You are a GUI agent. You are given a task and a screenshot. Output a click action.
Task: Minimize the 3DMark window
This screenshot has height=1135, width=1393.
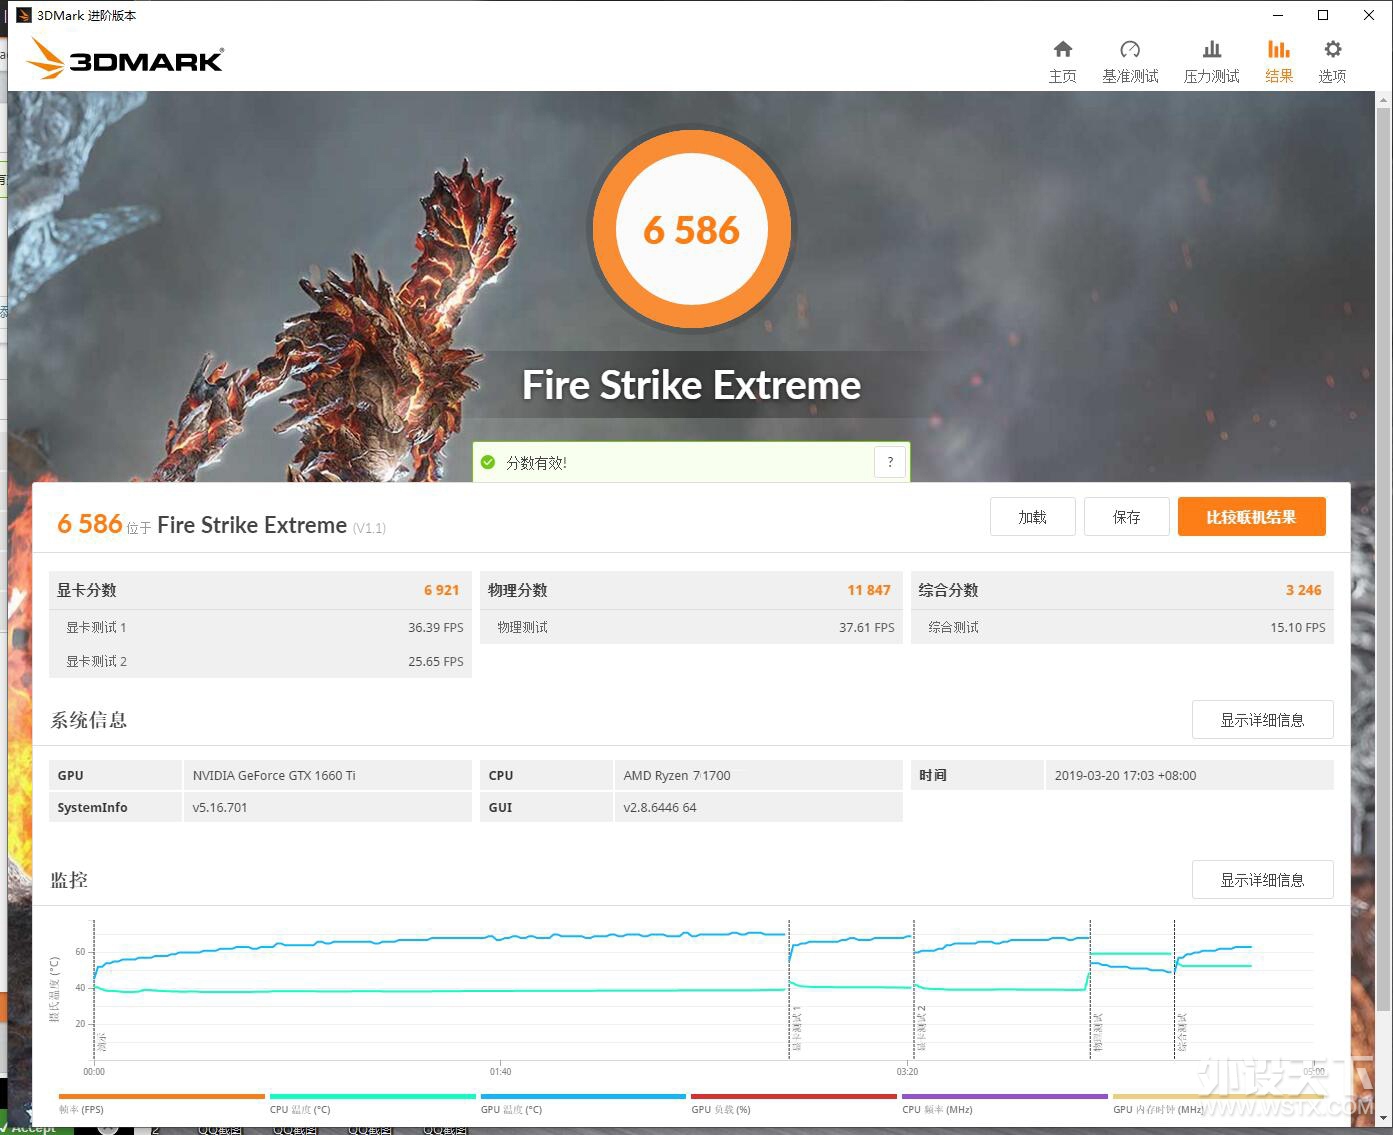[1277, 15]
